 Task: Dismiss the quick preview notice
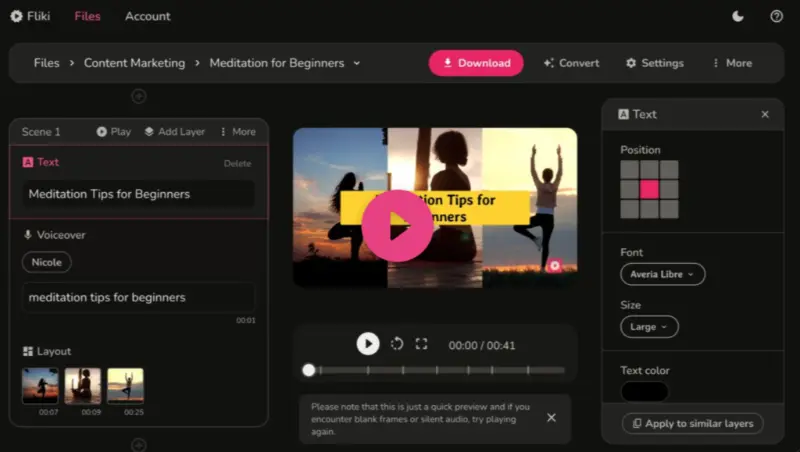point(552,418)
